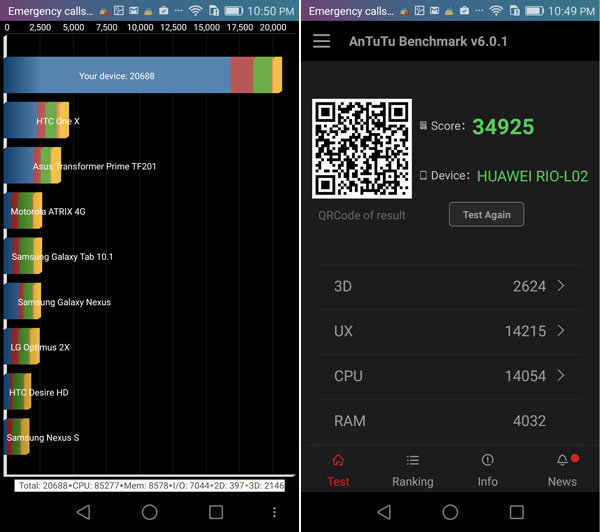The width and height of the screenshot is (600, 532).
Task: Tap the score value 34925
Action: point(503,126)
